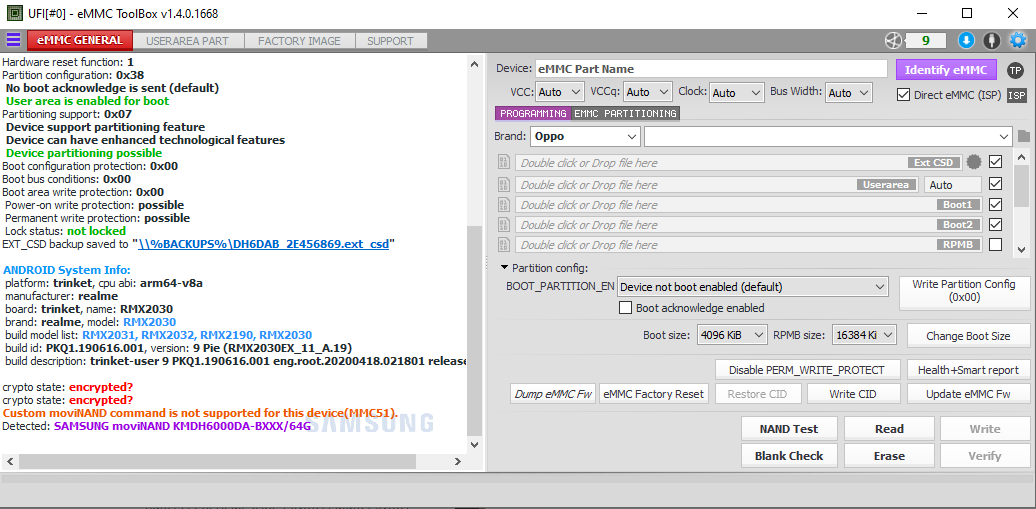The width and height of the screenshot is (1036, 509).
Task: Select the PROGRAMMING sub-tab
Action: click(x=533, y=114)
